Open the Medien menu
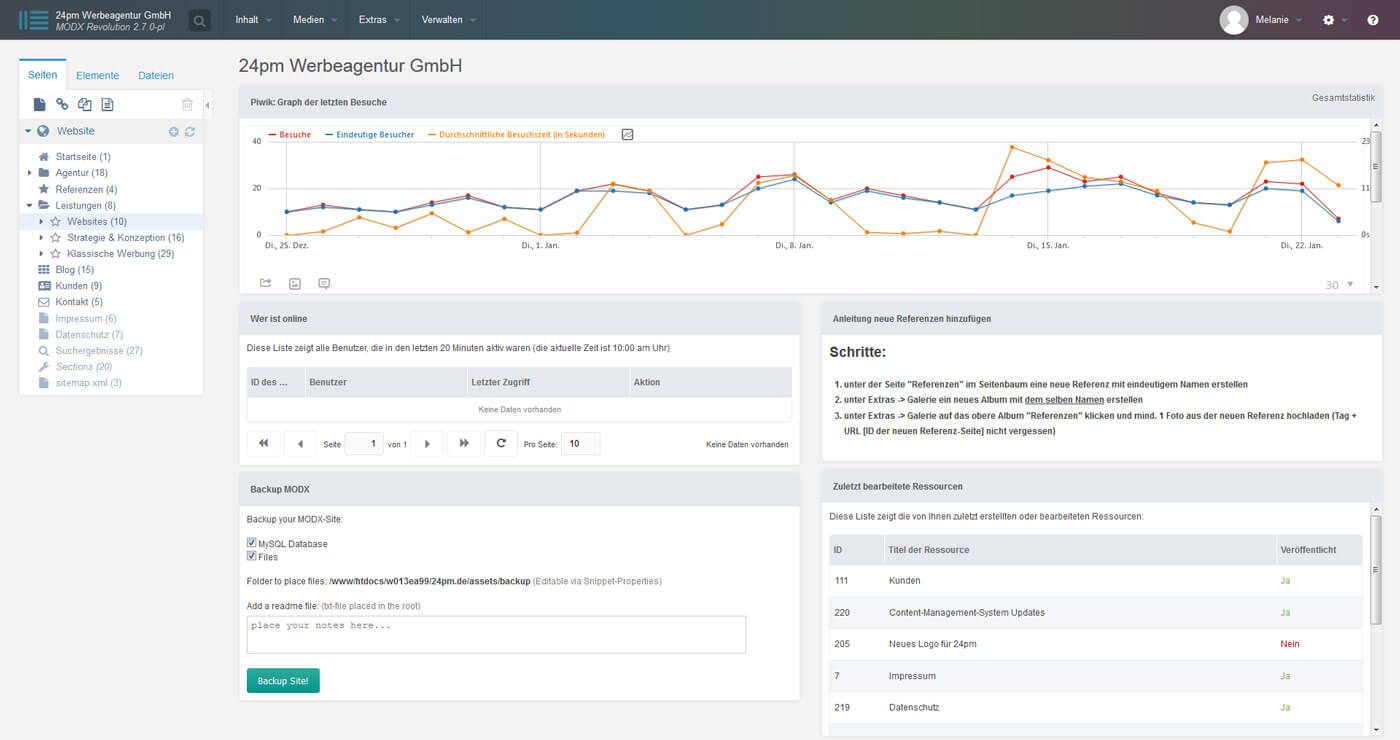Viewport: 1400px width, 740px height. 314,20
